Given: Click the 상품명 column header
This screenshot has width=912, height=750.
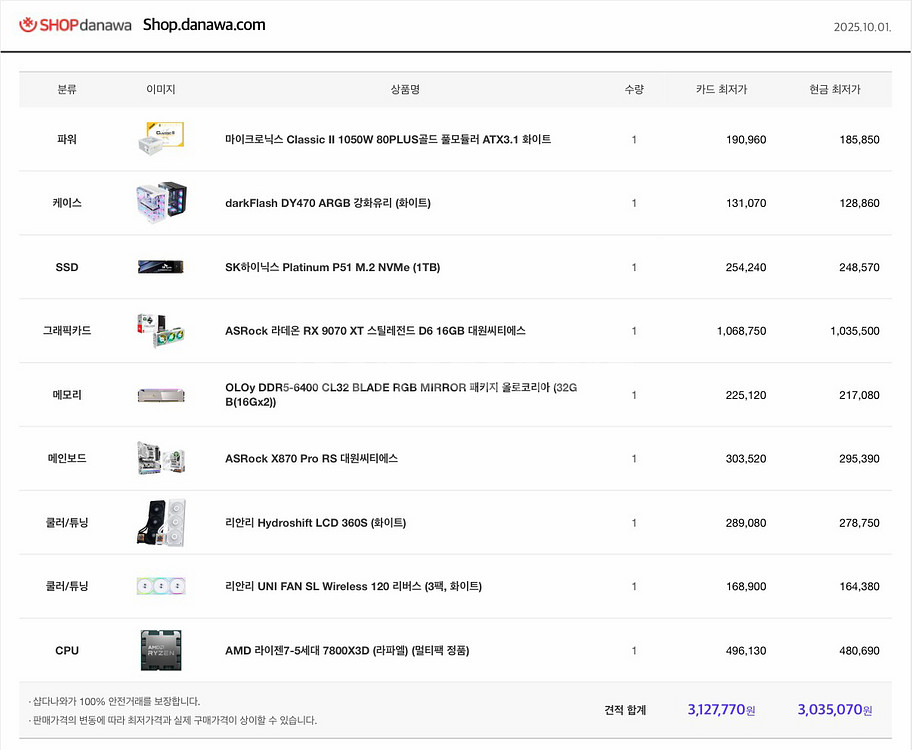Looking at the screenshot, I should tap(405, 89).
